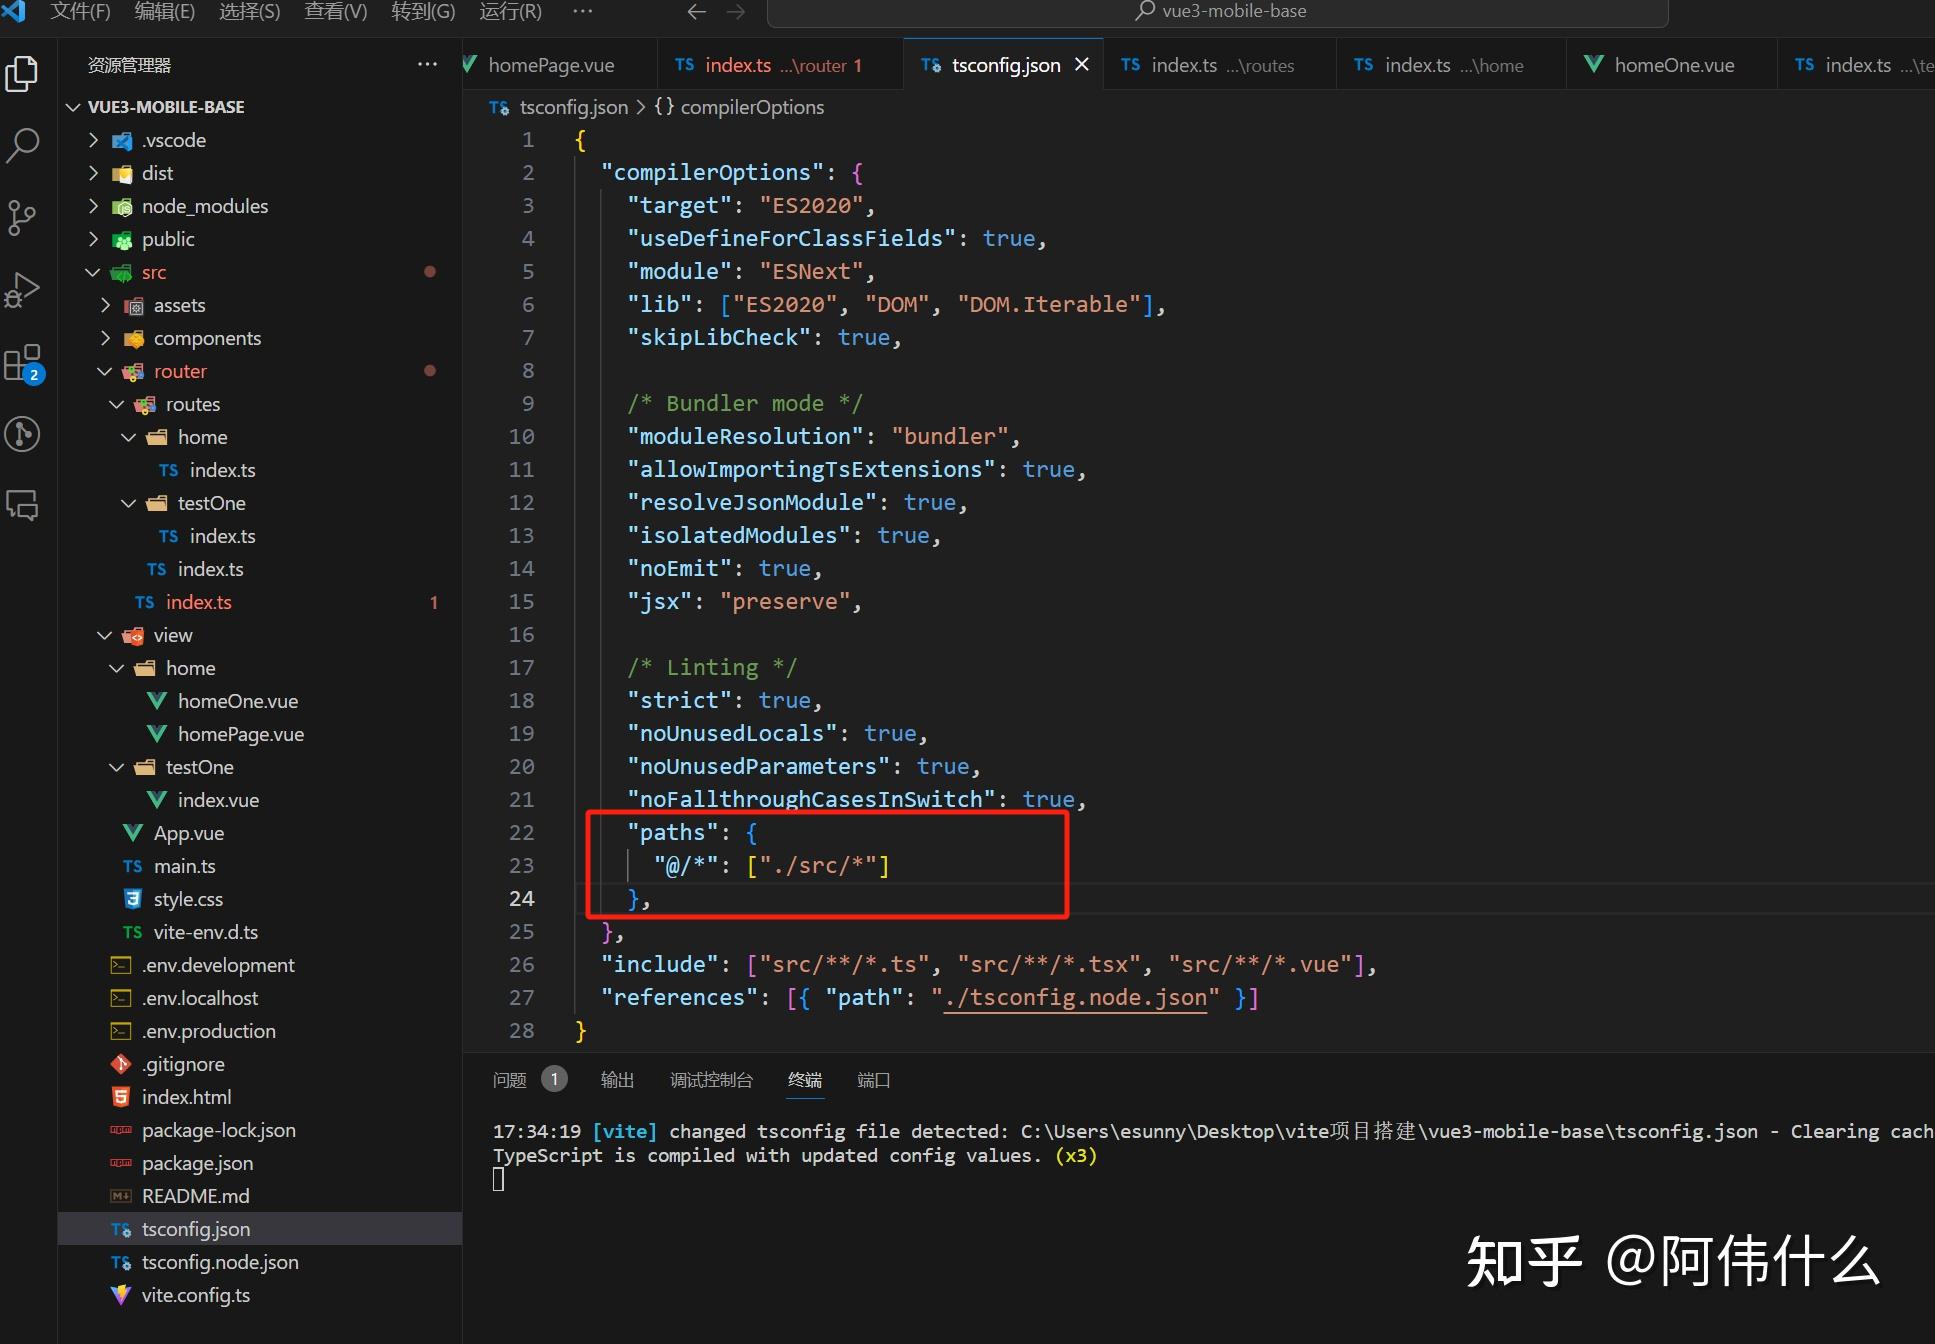1935x1344 pixels.
Task: Click the back navigation arrow
Action: tap(696, 12)
